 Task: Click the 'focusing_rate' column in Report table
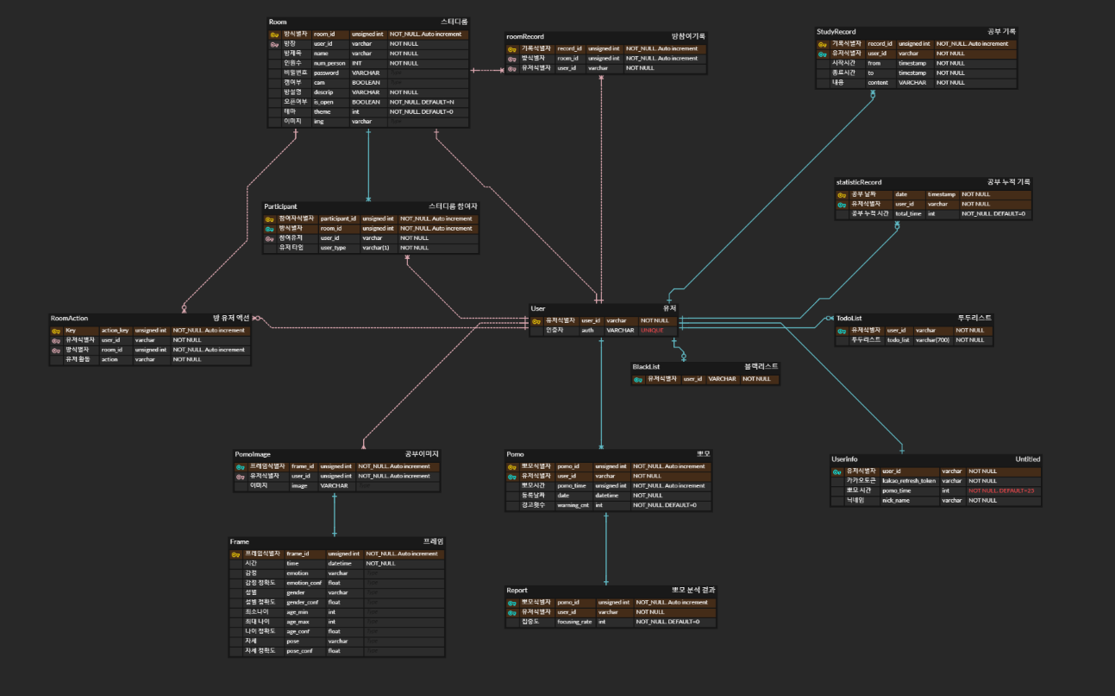pos(575,622)
